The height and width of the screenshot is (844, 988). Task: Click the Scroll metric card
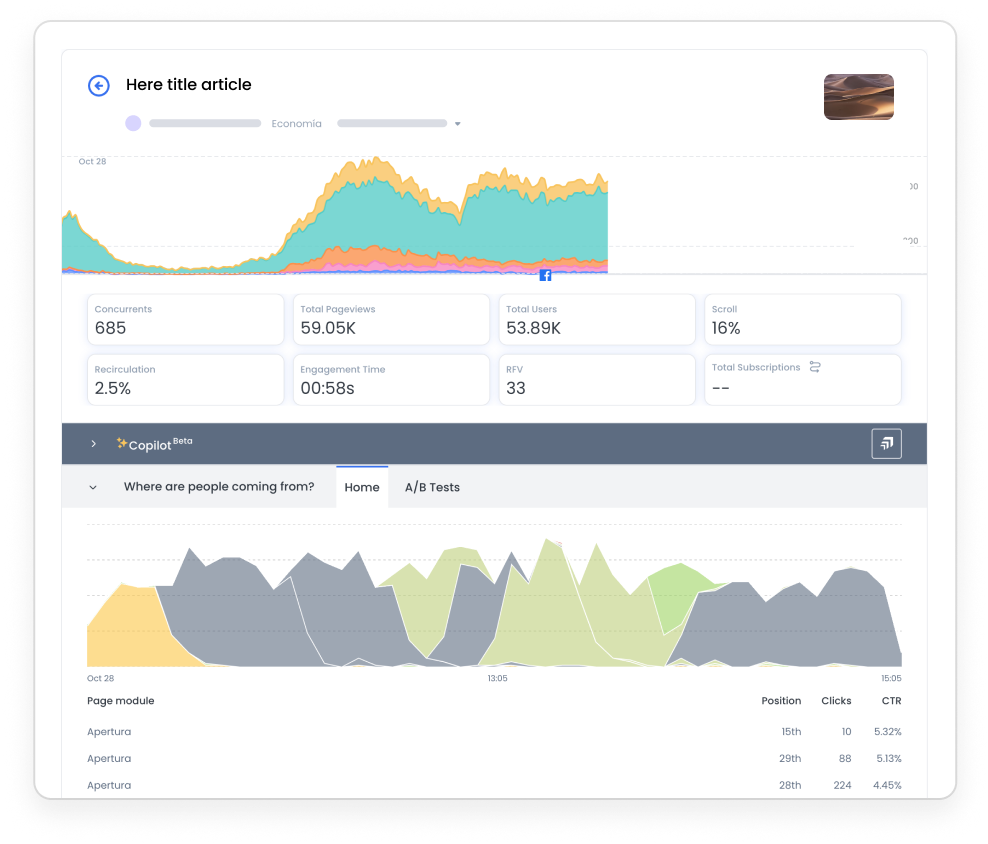click(x=802, y=320)
